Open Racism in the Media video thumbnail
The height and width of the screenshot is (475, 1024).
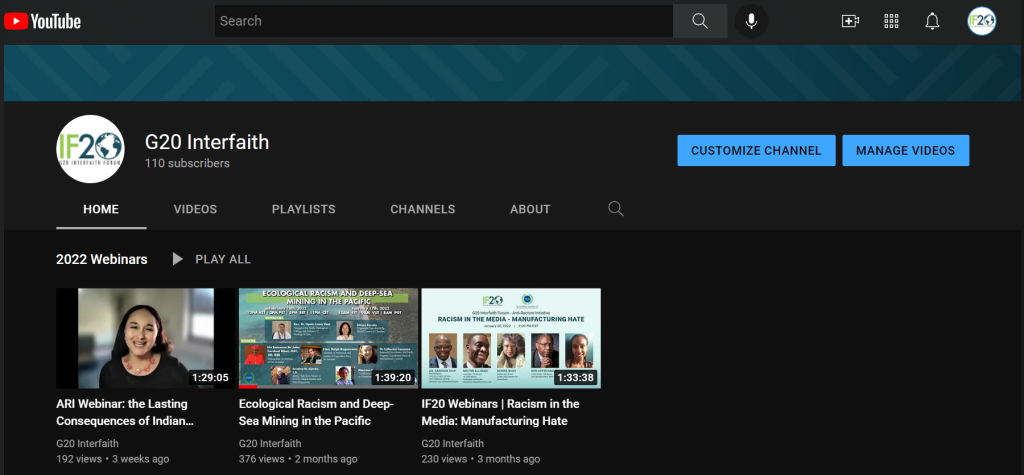click(511, 338)
